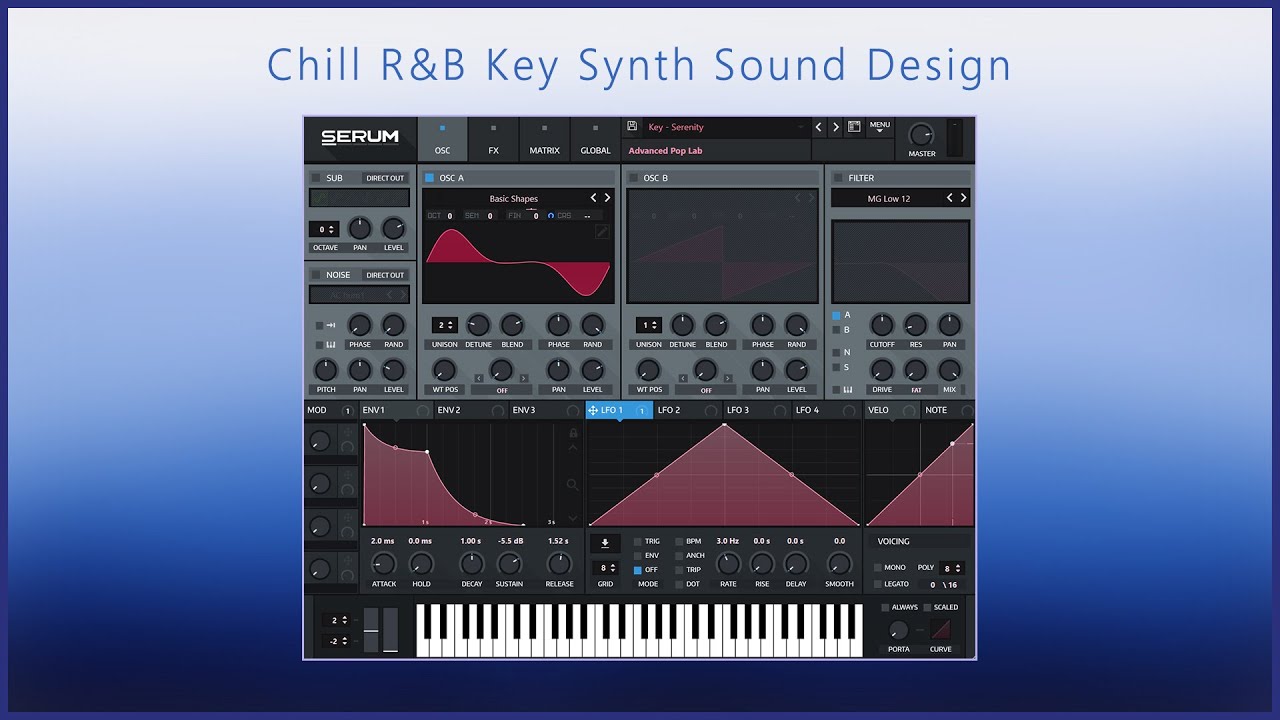The image size is (1280, 720).
Task: Enable the FILTER section
Action: [838, 178]
